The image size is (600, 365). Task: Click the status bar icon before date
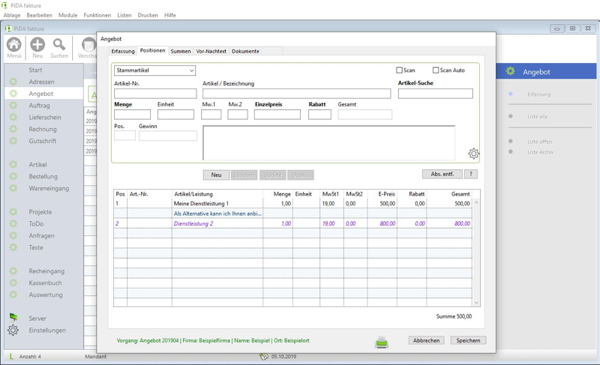pyautogui.click(x=264, y=357)
